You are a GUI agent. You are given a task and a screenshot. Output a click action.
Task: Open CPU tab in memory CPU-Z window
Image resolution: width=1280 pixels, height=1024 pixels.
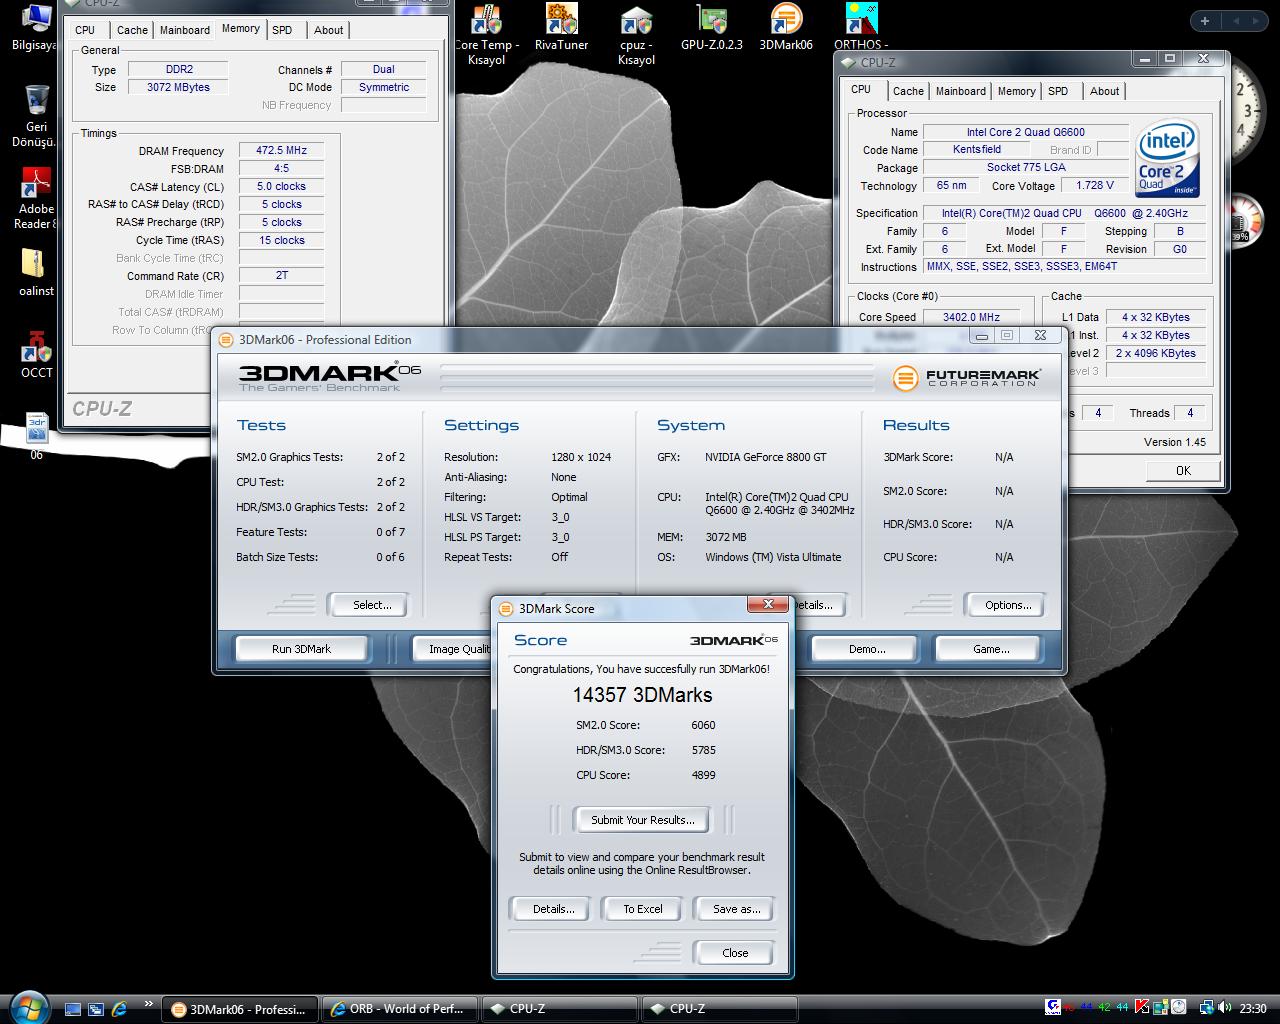(x=86, y=30)
